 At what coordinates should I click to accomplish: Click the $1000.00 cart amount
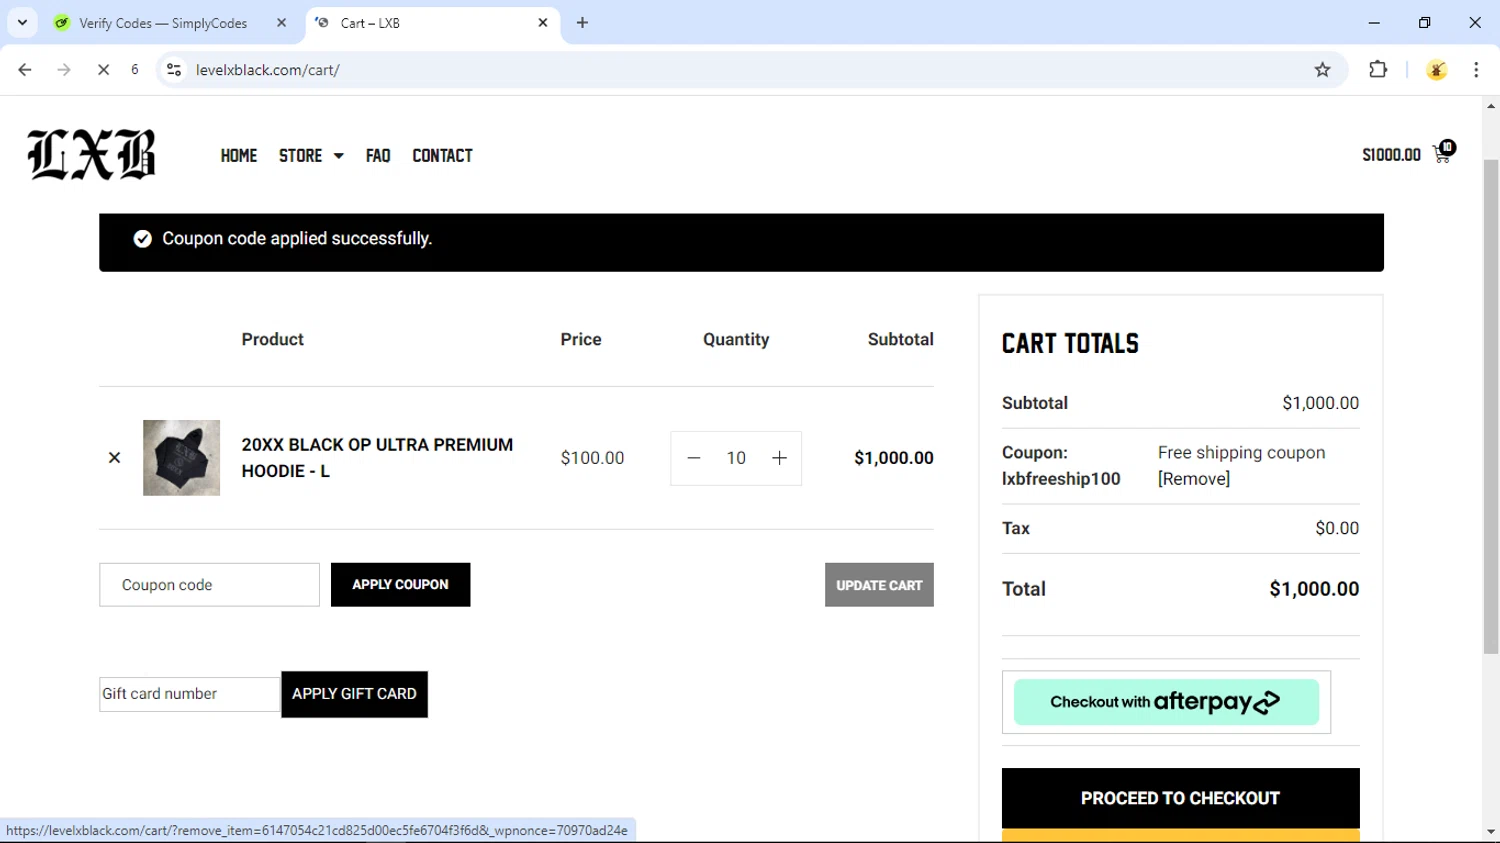coord(1391,154)
